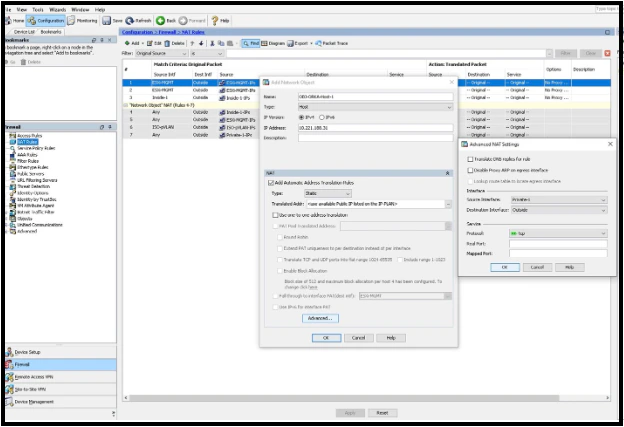Click Cancel in Advanced NAT Settings
624x427 pixels.
pyautogui.click(x=537, y=268)
